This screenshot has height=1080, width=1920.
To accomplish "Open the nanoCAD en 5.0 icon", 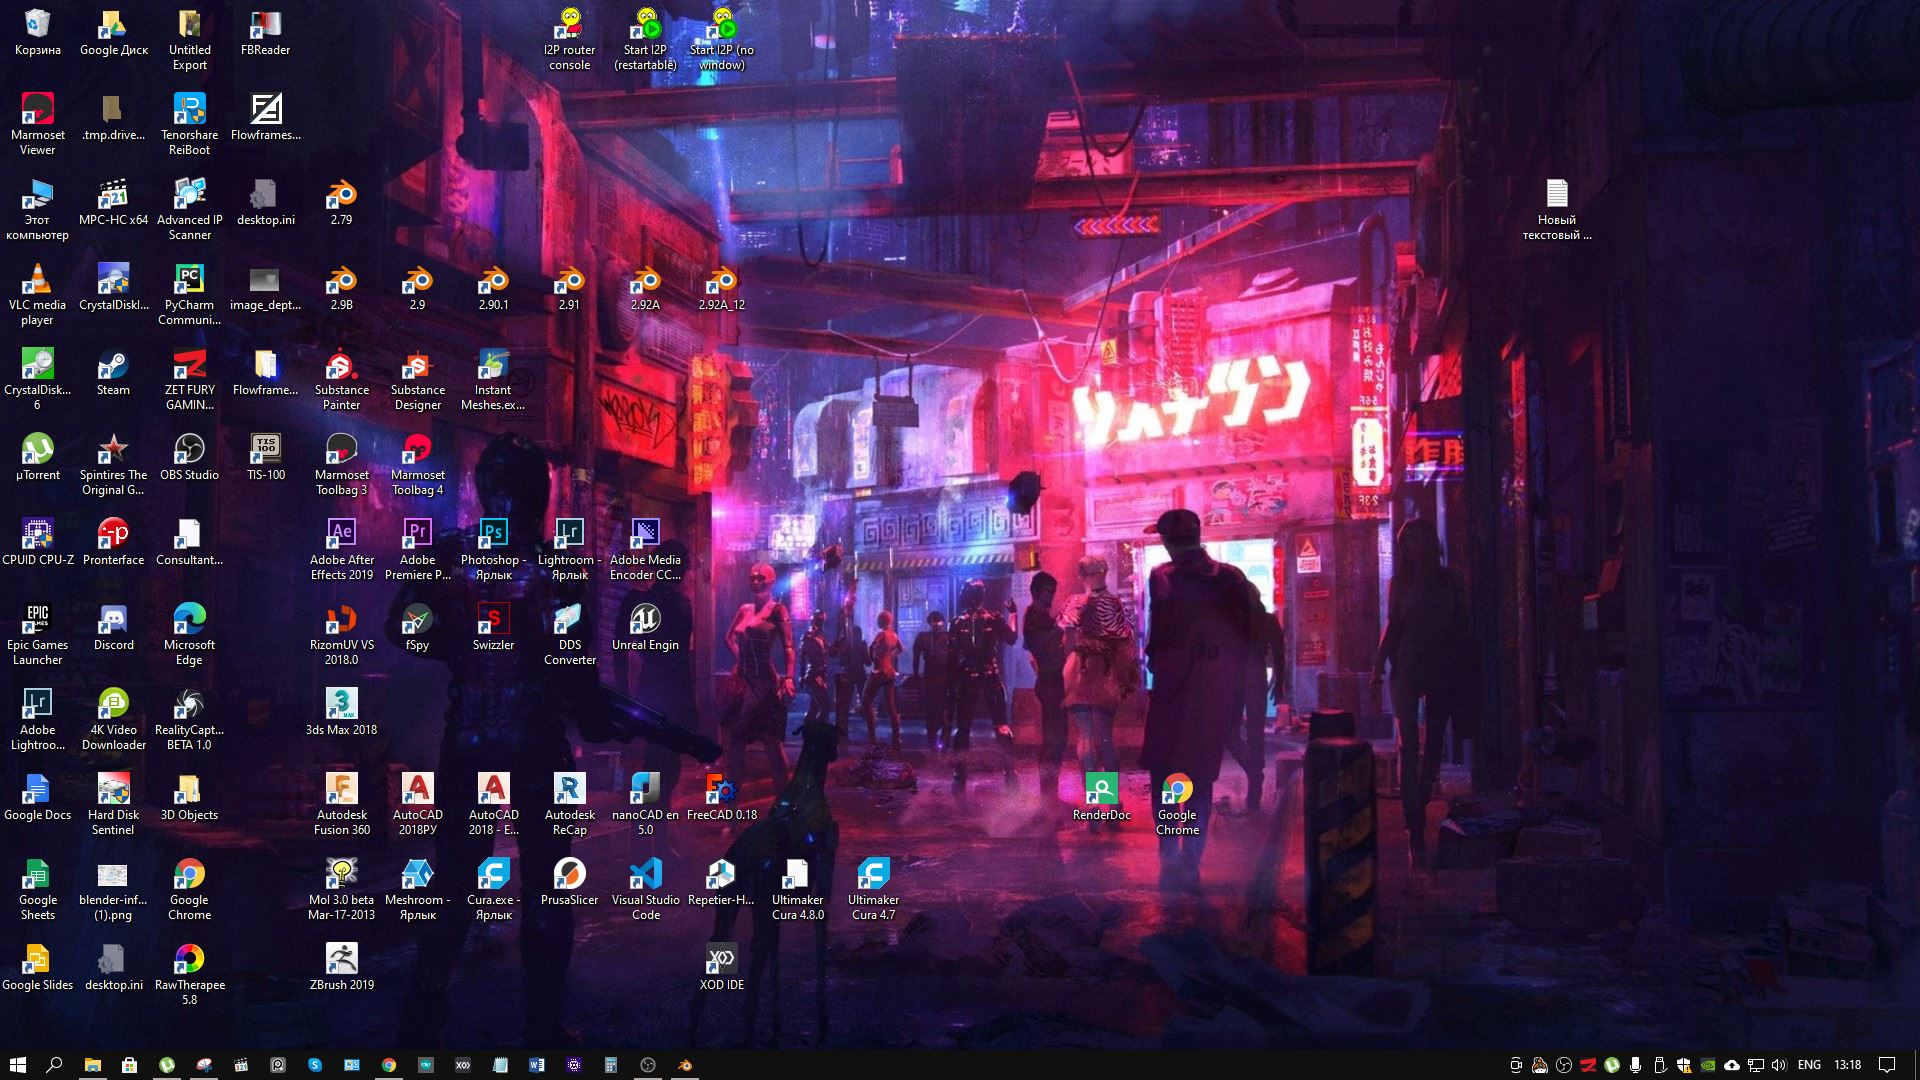I will click(645, 804).
